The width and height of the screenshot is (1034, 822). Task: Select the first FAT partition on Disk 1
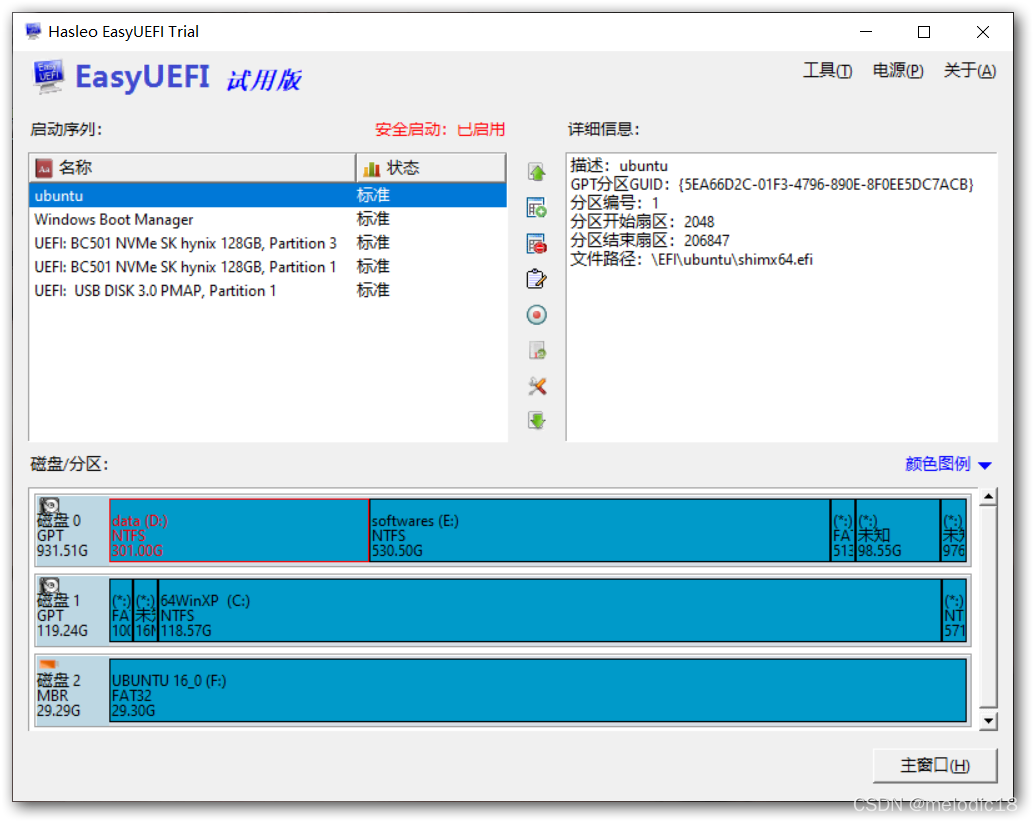pos(121,610)
